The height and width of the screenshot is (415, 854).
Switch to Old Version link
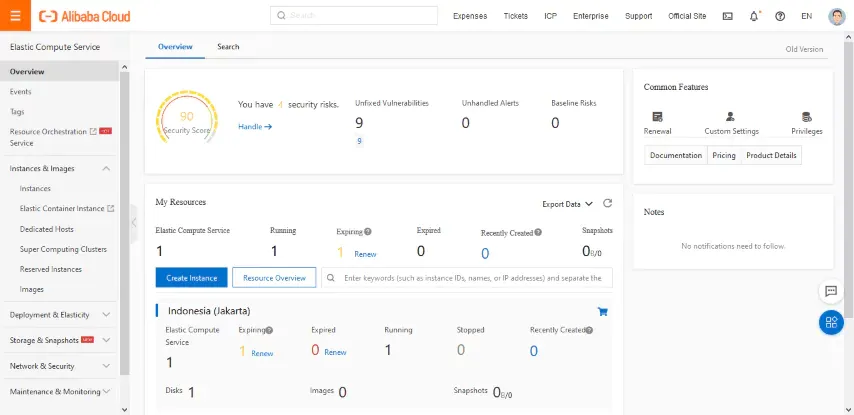coord(804,49)
